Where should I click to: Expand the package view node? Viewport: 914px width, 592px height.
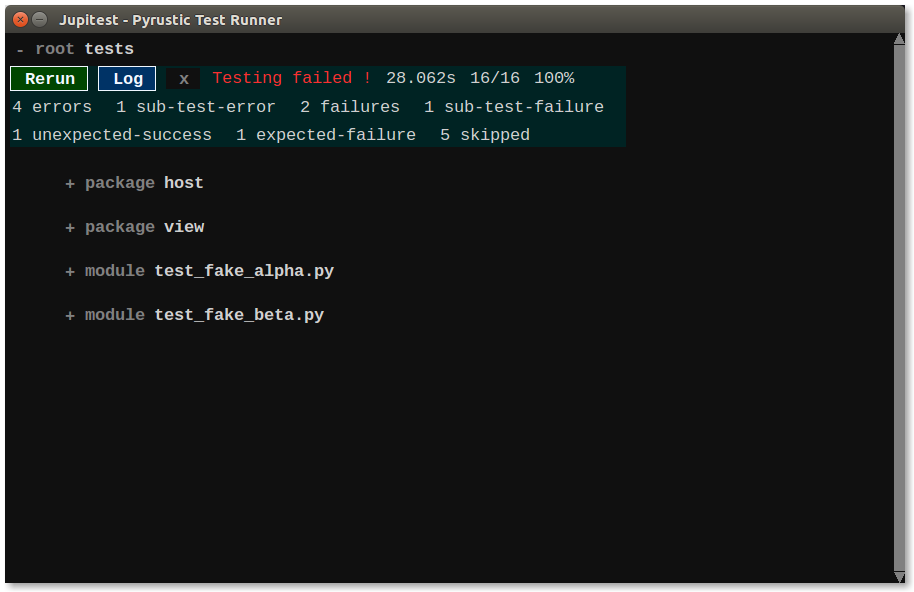point(70,228)
